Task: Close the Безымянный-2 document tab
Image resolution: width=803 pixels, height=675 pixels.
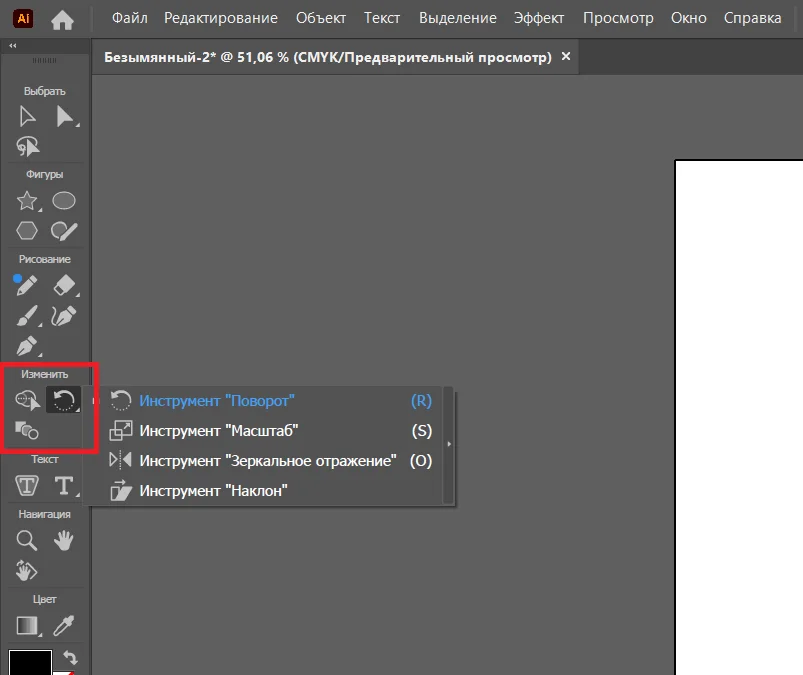Action: tap(565, 56)
